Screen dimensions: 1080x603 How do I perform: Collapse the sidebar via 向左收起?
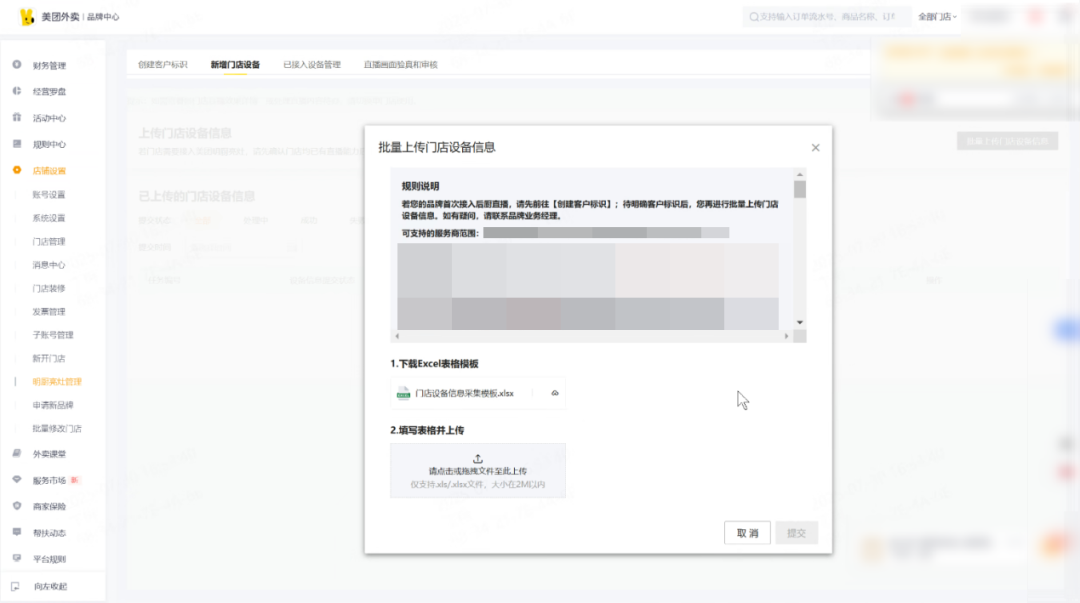(x=48, y=588)
